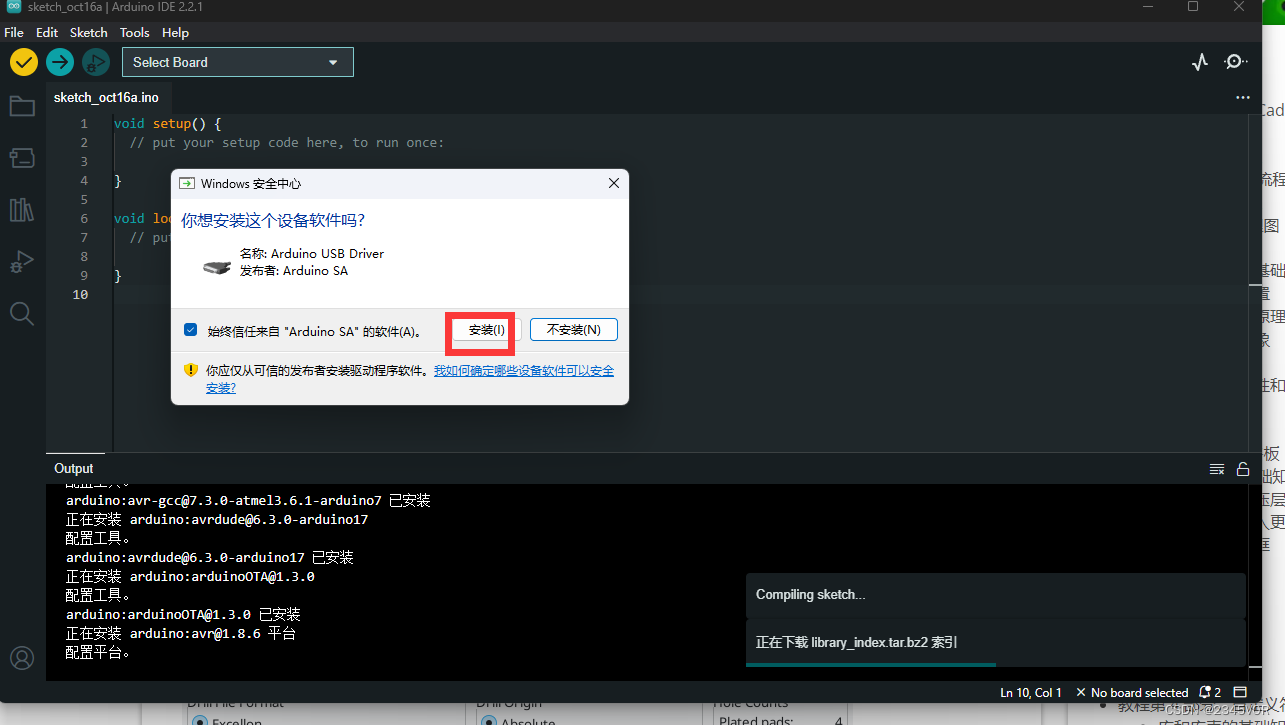Toggle the Output scroll lock icon
1285x725 pixels.
(1243, 469)
